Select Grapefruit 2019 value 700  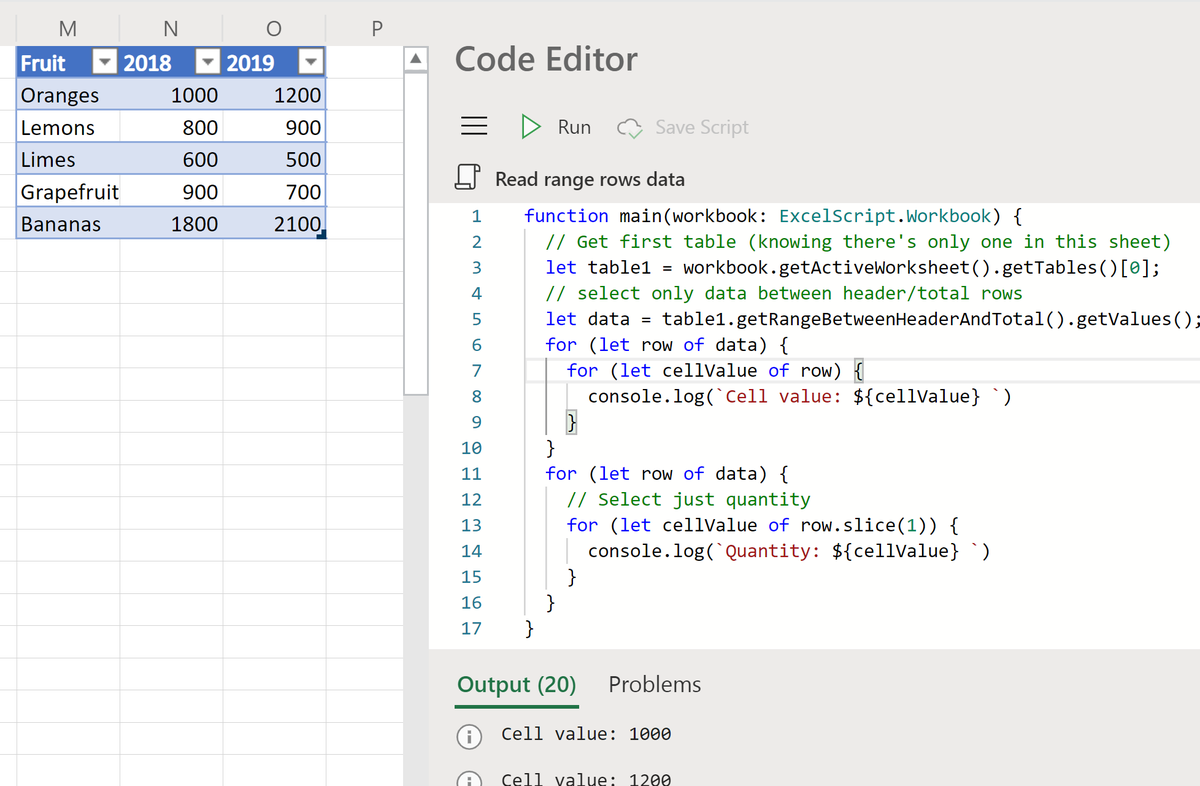[274, 191]
